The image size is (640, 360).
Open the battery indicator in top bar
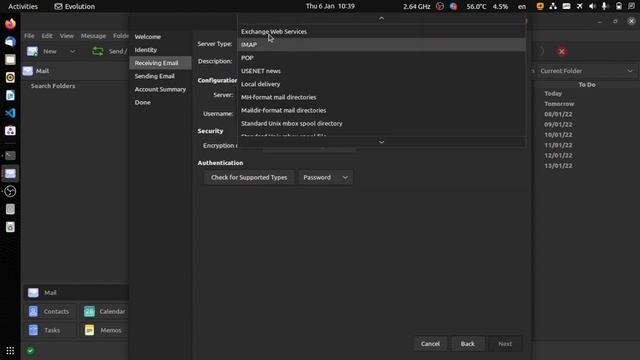[x=619, y=6]
